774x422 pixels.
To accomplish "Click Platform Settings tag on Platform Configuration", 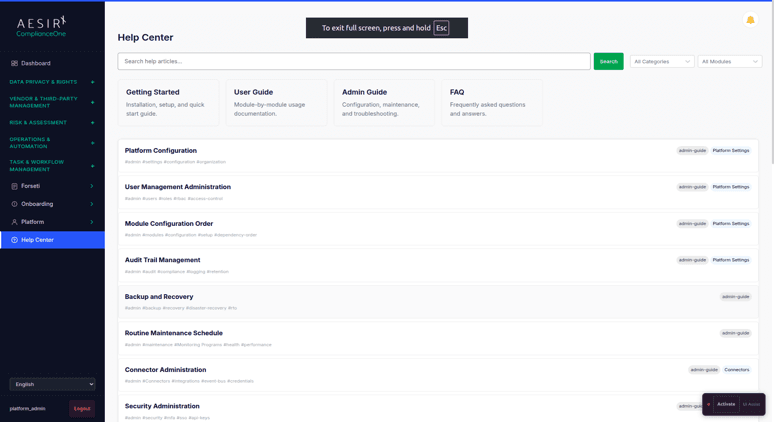I will (x=731, y=151).
